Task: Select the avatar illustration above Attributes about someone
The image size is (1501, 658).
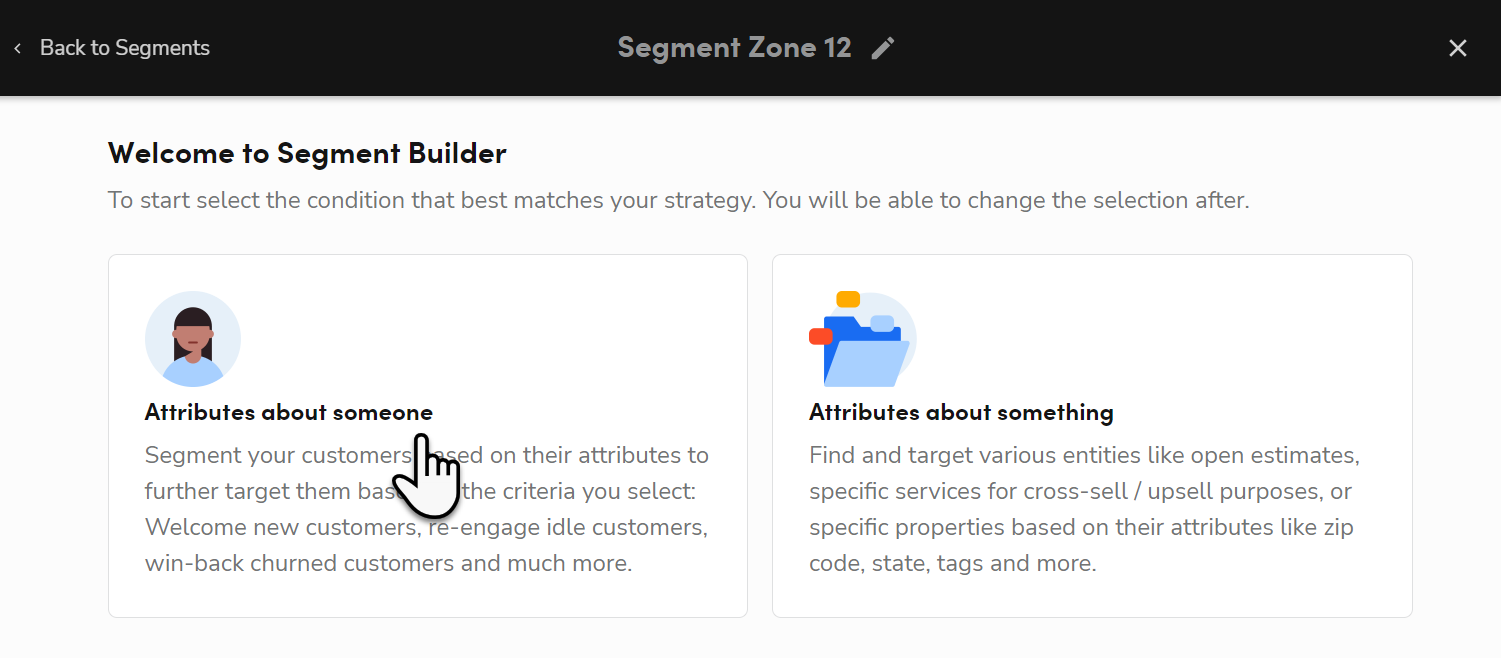Action: (193, 339)
